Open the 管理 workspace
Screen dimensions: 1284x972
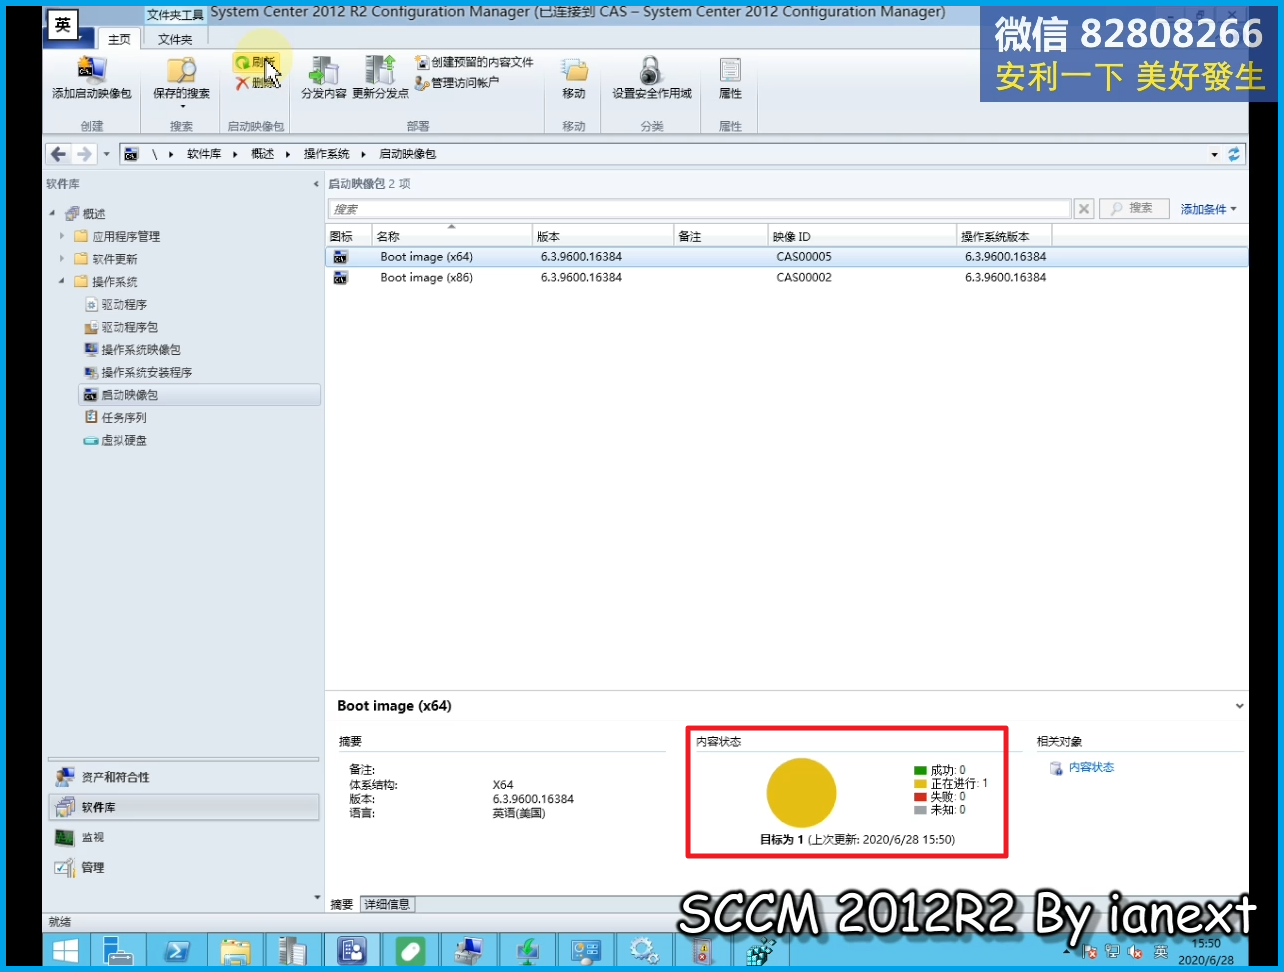point(184,867)
